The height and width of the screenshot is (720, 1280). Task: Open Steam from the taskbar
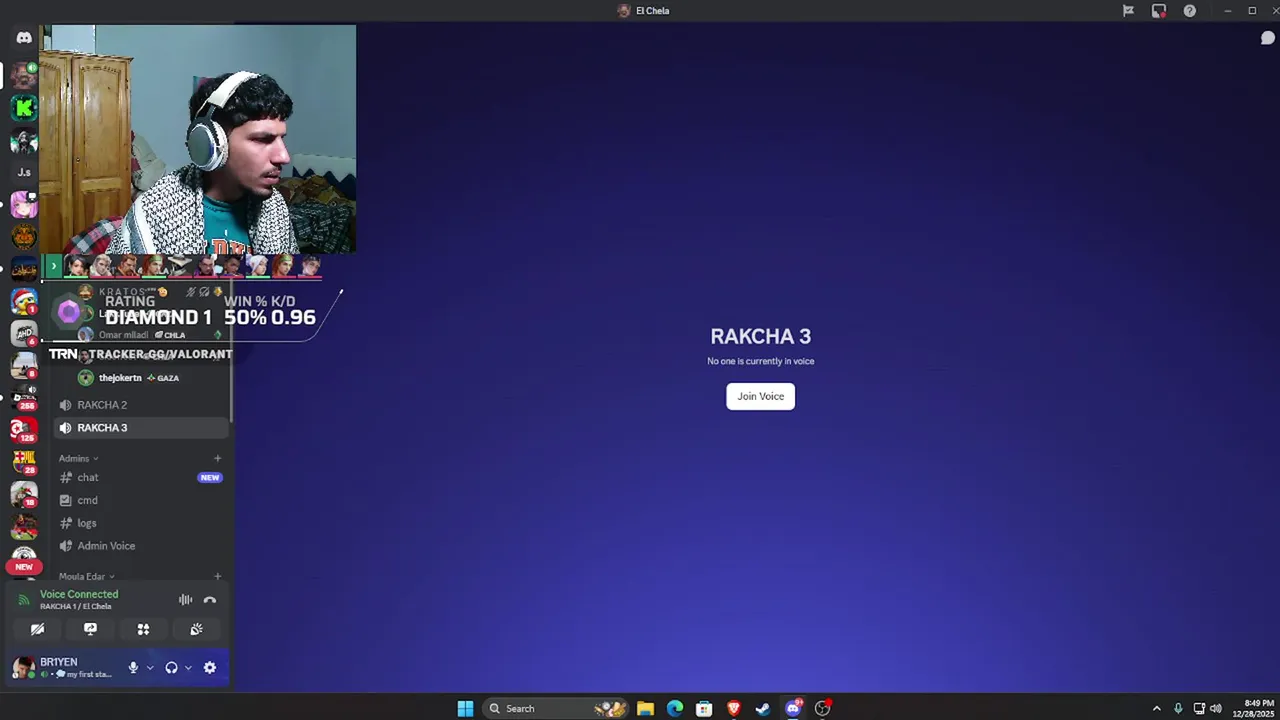click(763, 708)
